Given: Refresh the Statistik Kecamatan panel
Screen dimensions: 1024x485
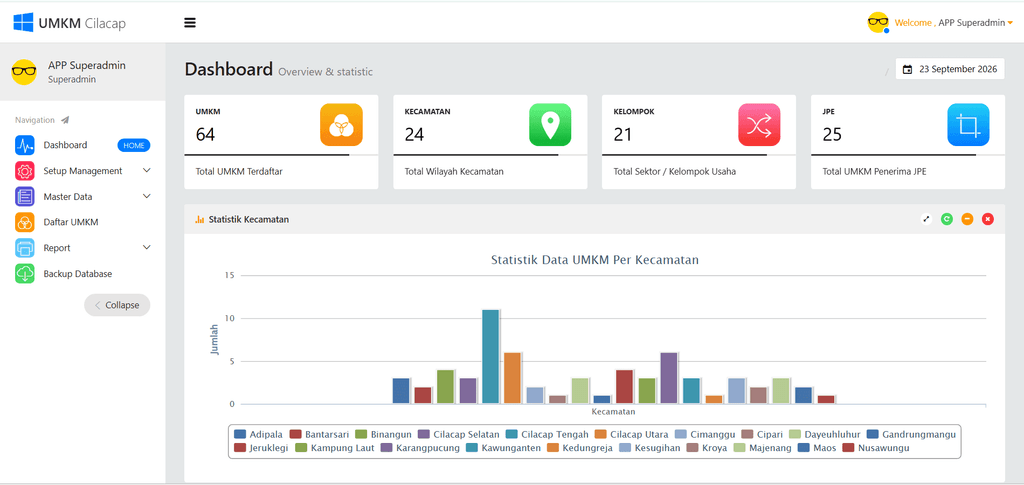Looking at the screenshot, I should point(946,219).
